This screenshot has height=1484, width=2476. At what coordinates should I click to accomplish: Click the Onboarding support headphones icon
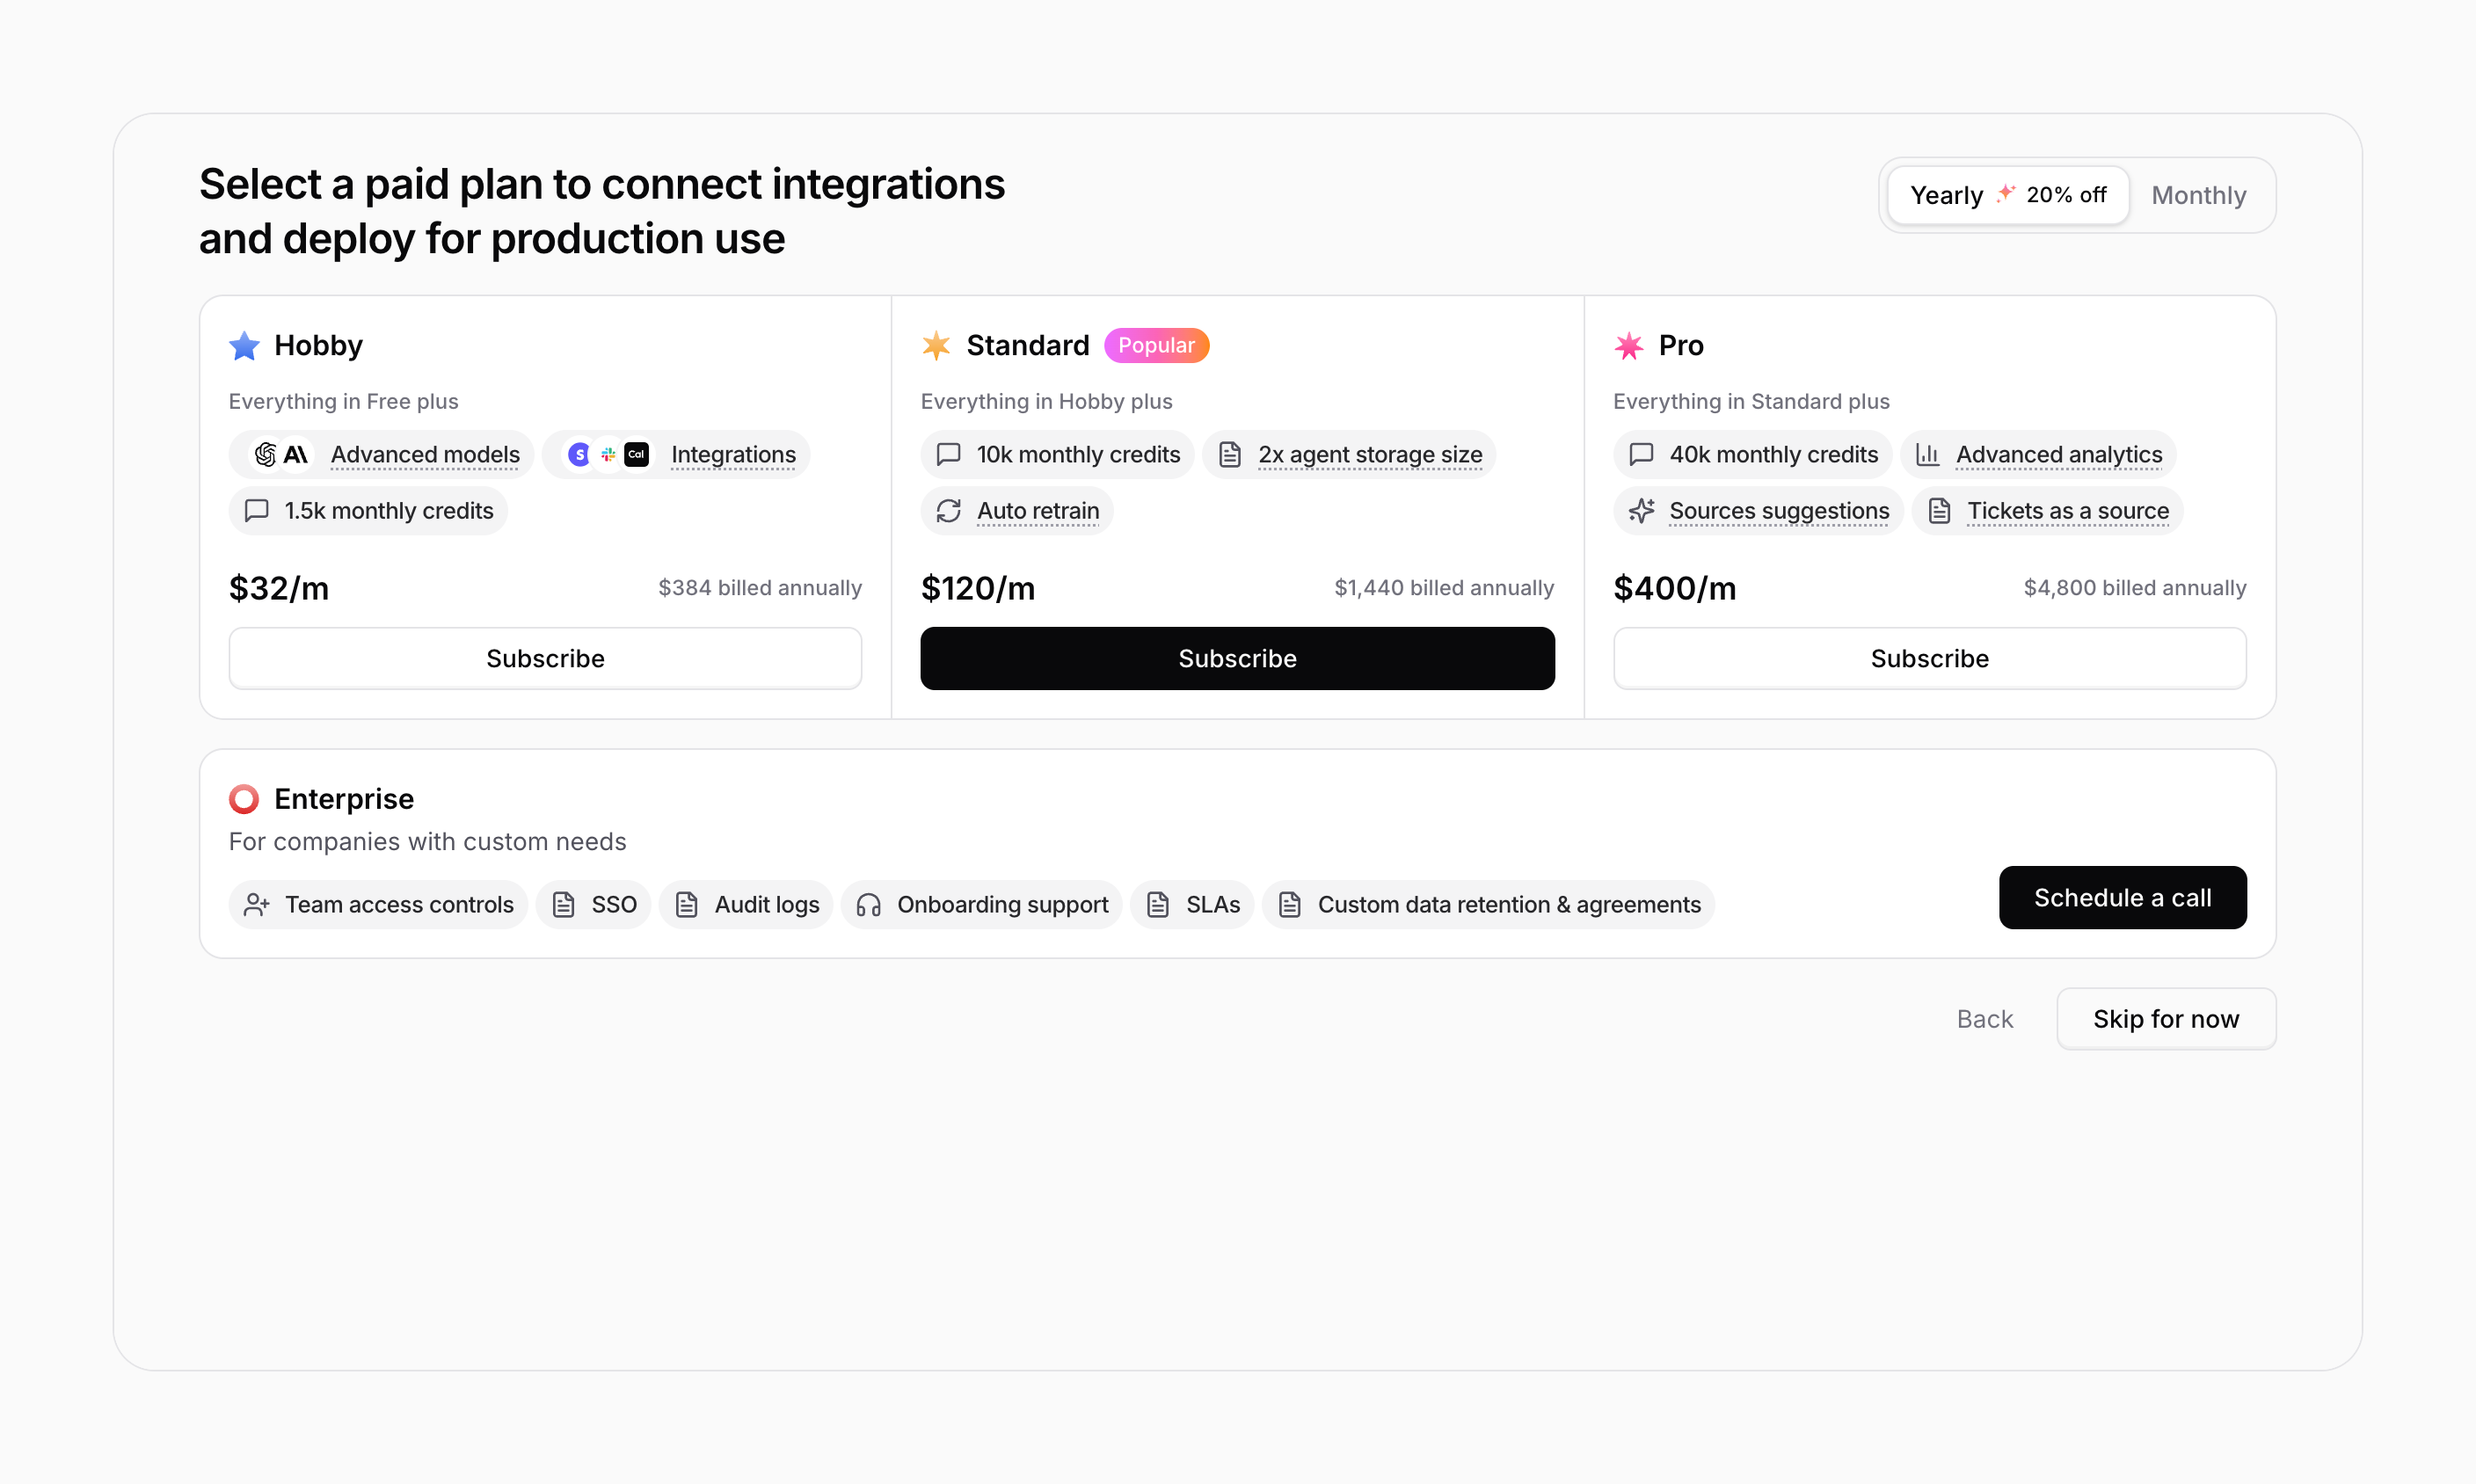pos(868,905)
